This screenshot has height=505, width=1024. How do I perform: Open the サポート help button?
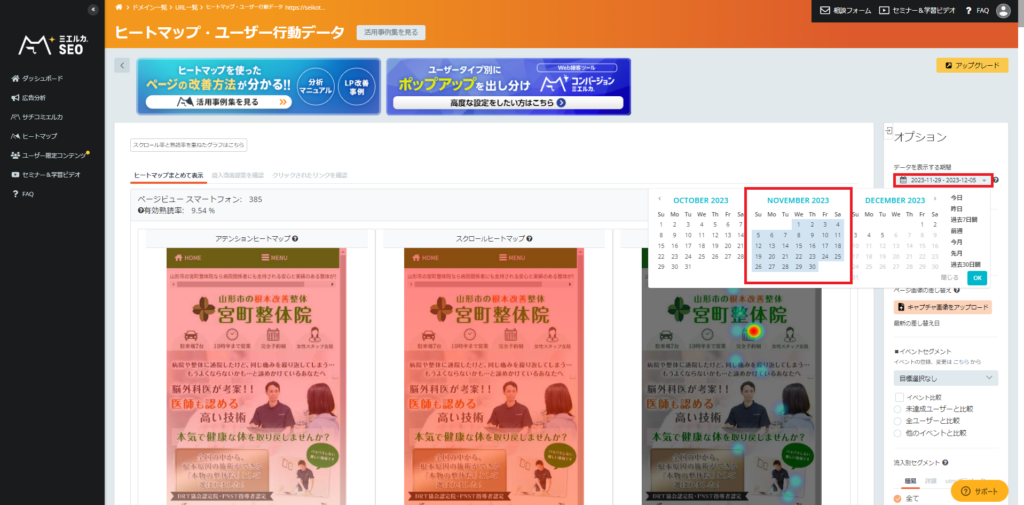point(980,491)
